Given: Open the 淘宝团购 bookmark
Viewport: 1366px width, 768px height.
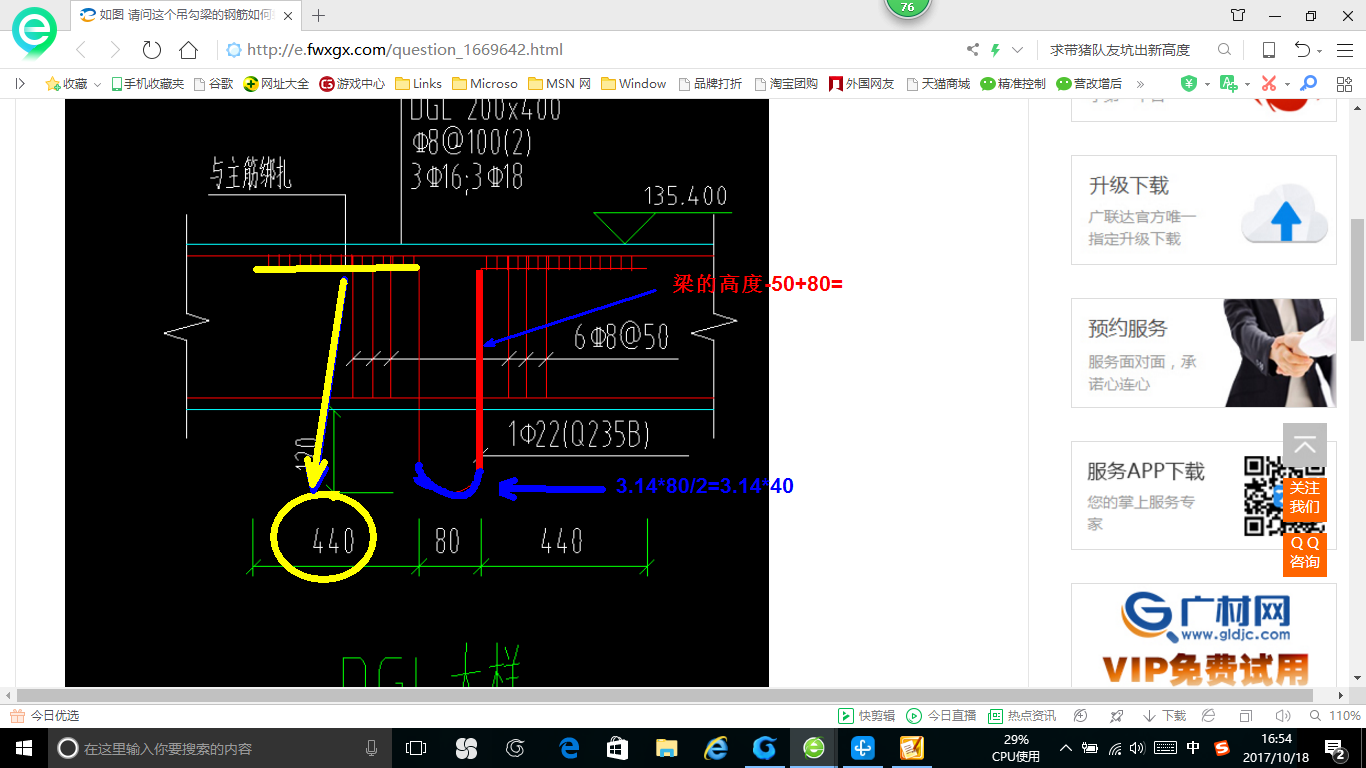Looking at the screenshot, I should tap(786, 84).
